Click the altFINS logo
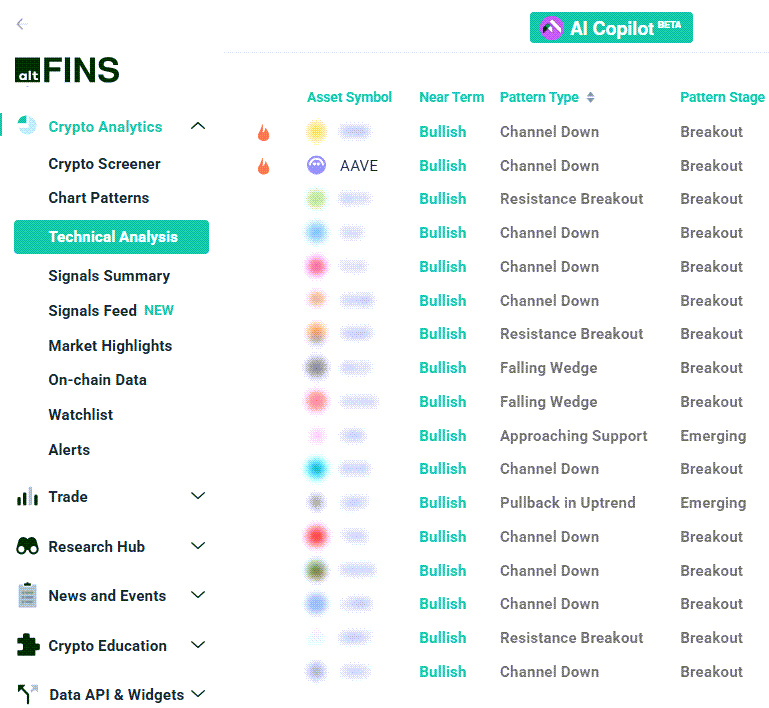The image size is (769, 708). pyautogui.click(x=67, y=70)
